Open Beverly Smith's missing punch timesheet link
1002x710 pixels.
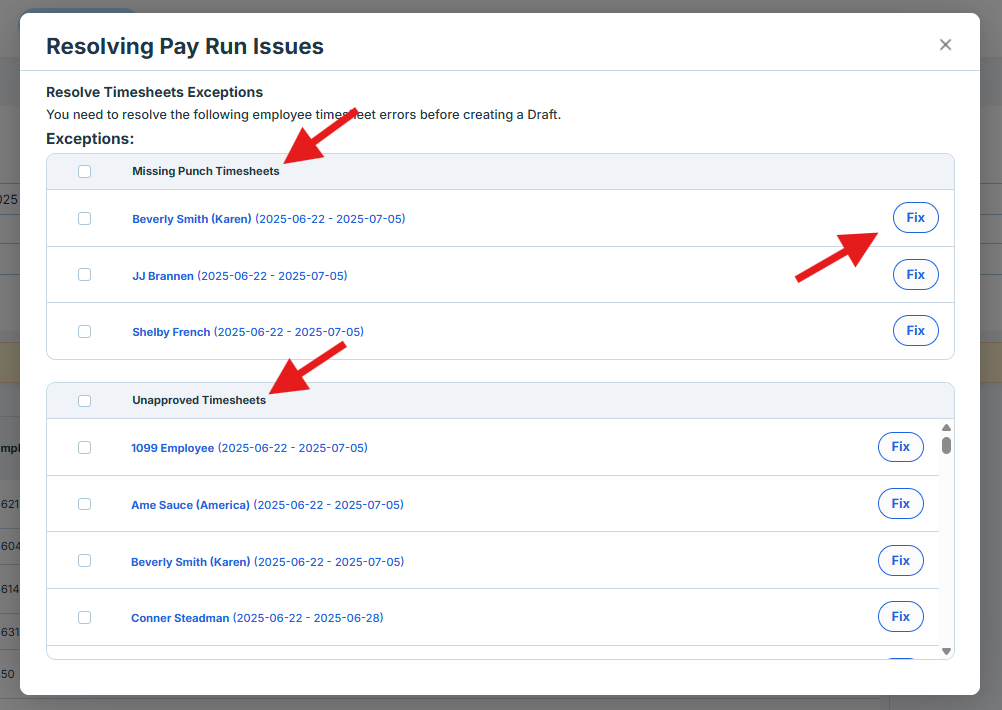pos(191,219)
